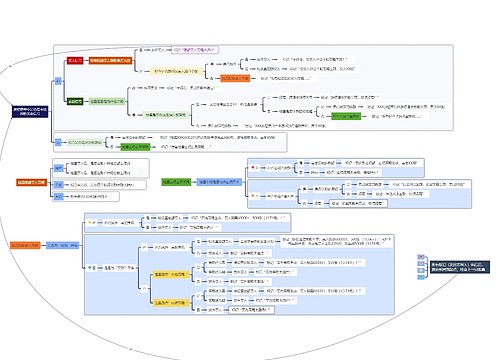Select the orange subtopic in the top-right branch
The width and height of the screenshot is (500, 360).
(x=235, y=78)
